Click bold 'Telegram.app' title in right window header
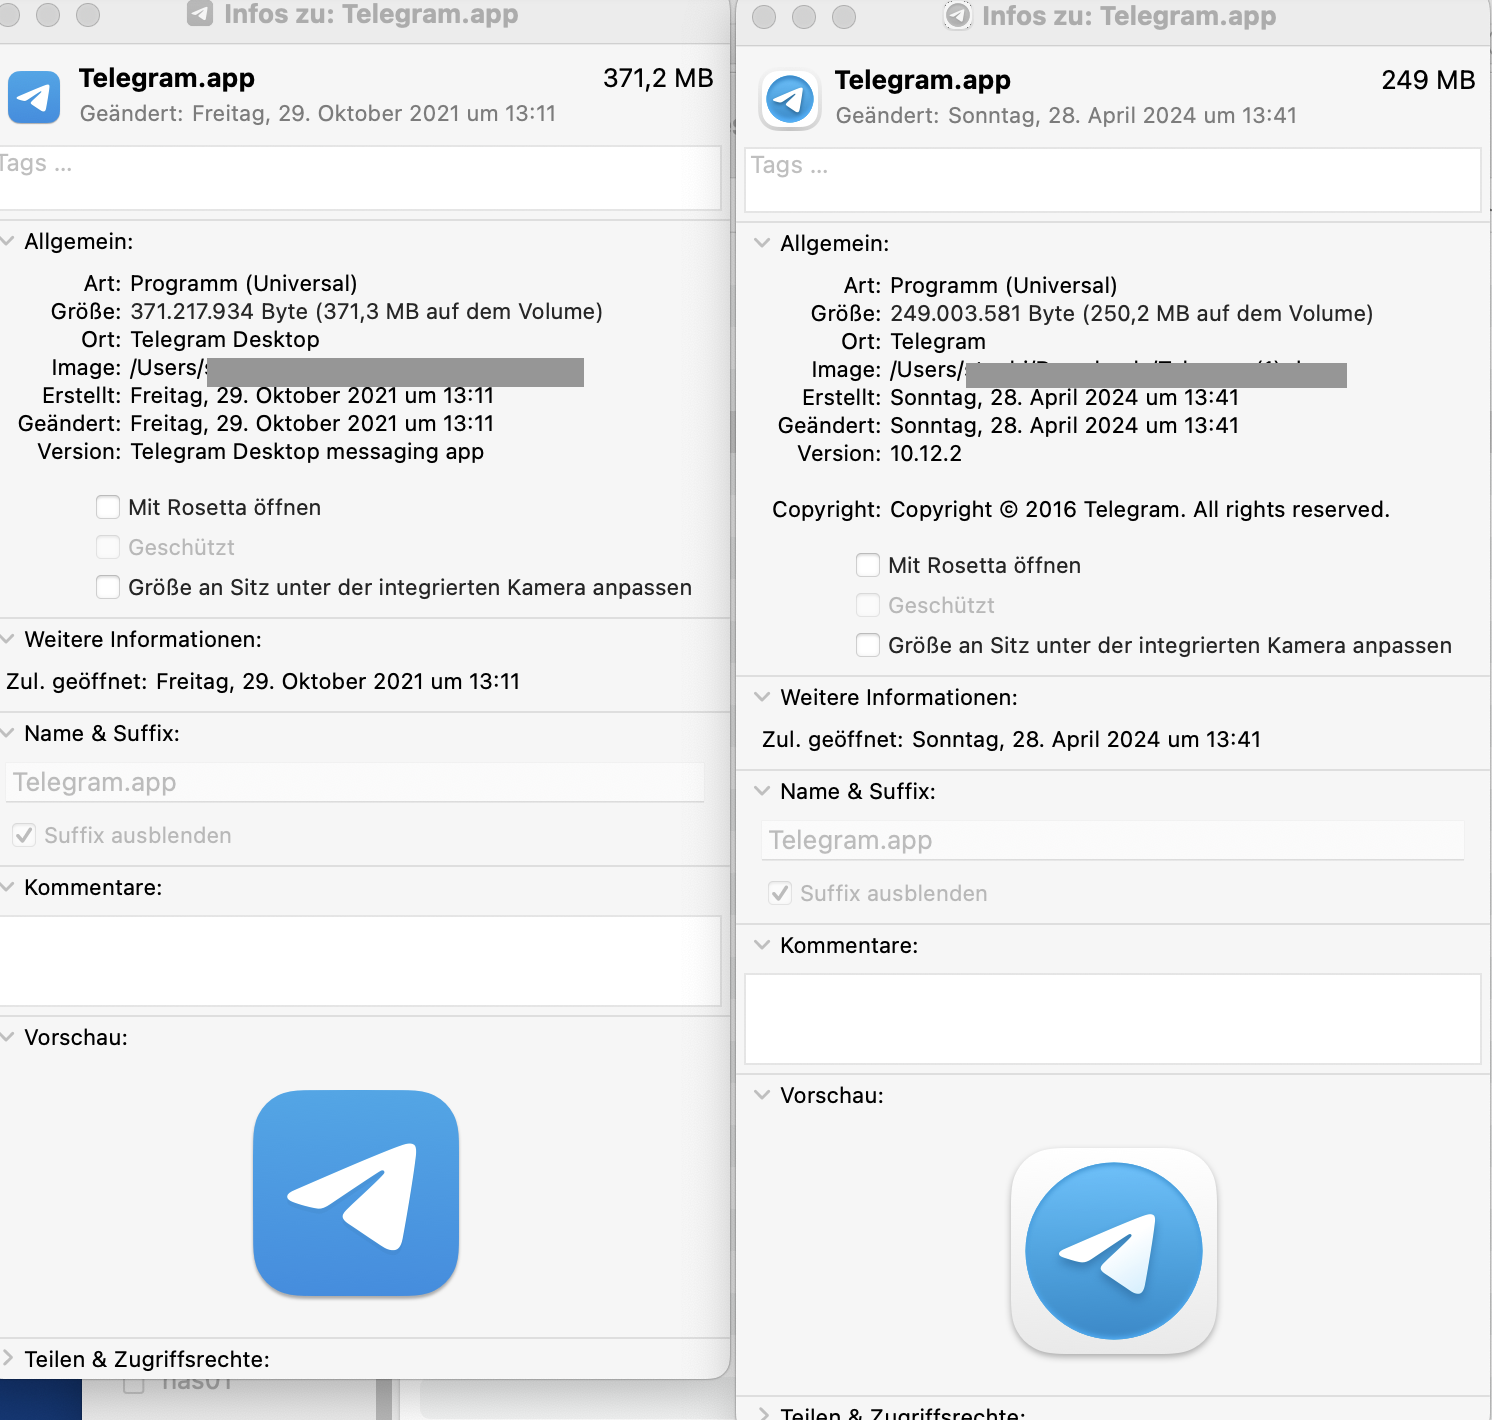The width and height of the screenshot is (1492, 1420). 923,80
